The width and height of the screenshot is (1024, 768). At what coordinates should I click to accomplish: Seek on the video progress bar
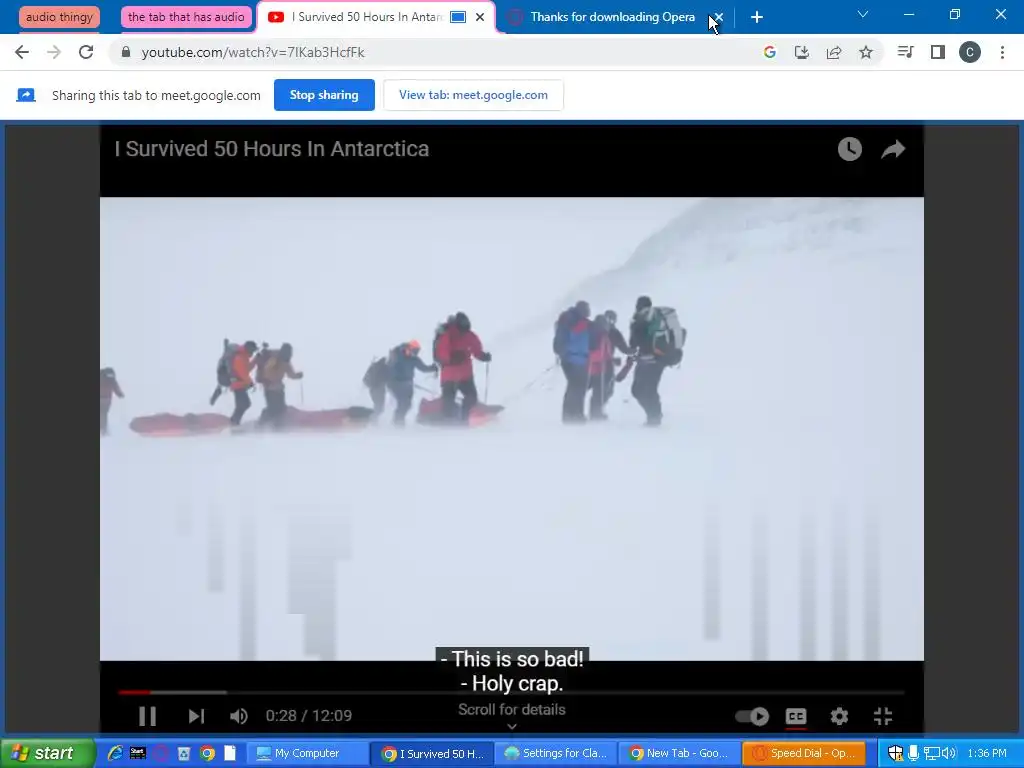(511, 692)
